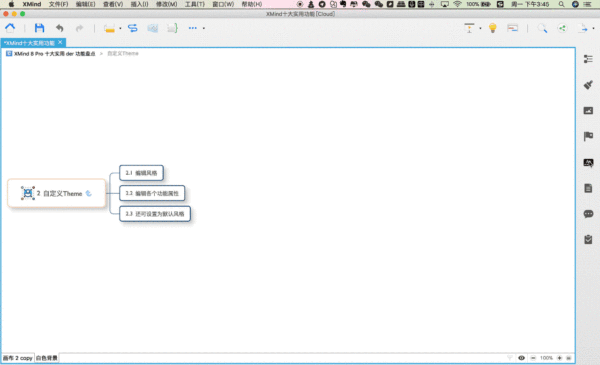Select subtopic 2.3 还可设置为默认风格
The width and height of the screenshot is (600, 365).
point(155,213)
